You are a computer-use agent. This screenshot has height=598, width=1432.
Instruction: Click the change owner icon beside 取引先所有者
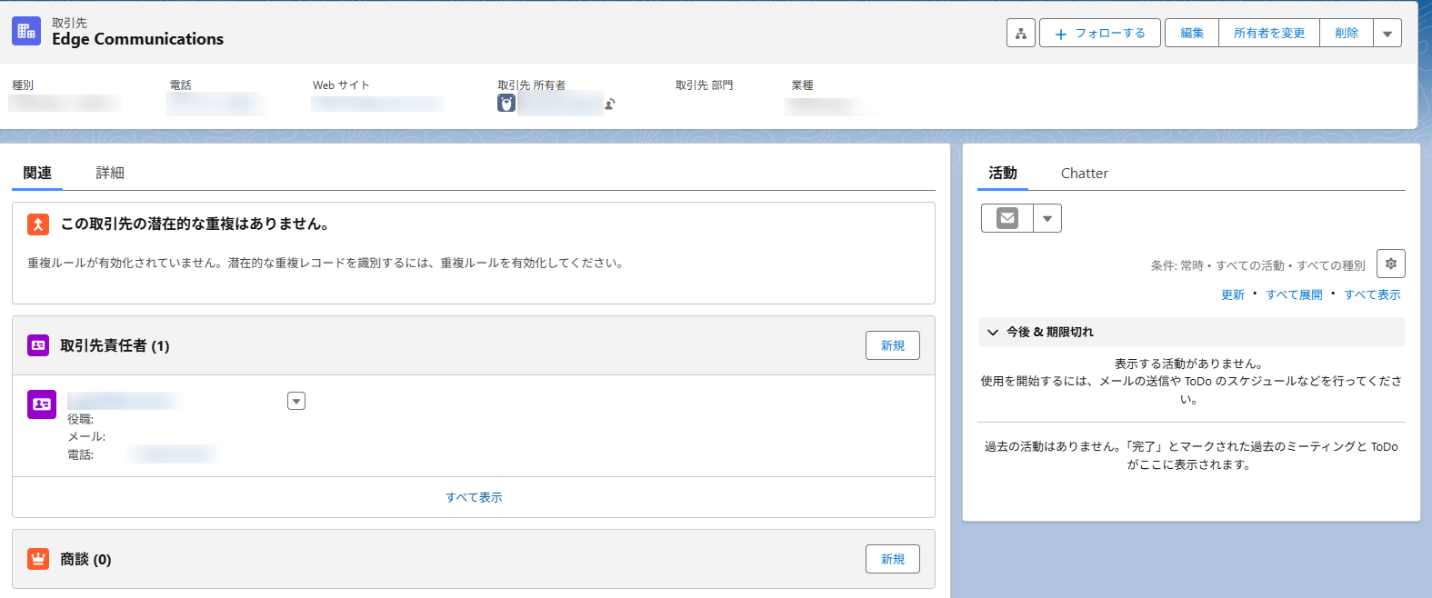click(x=609, y=103)
